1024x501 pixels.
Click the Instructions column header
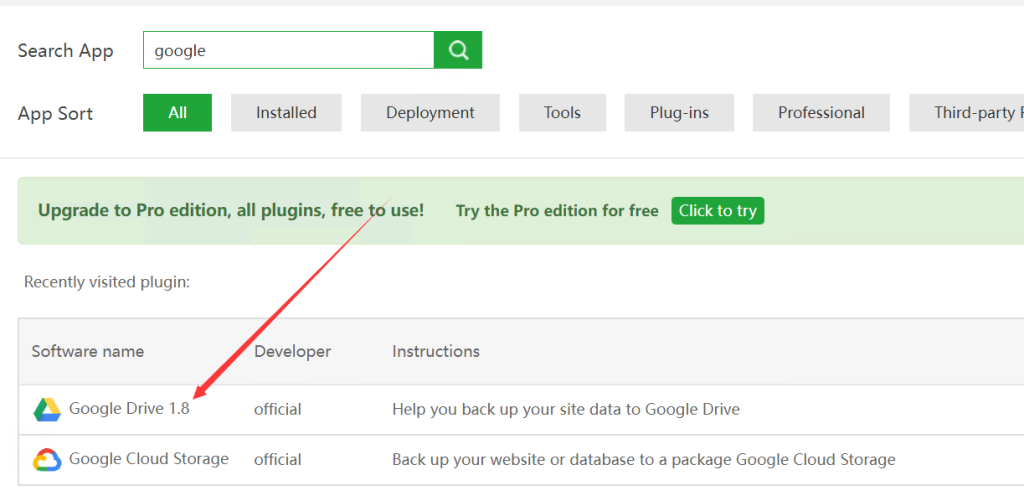[436, 351]
